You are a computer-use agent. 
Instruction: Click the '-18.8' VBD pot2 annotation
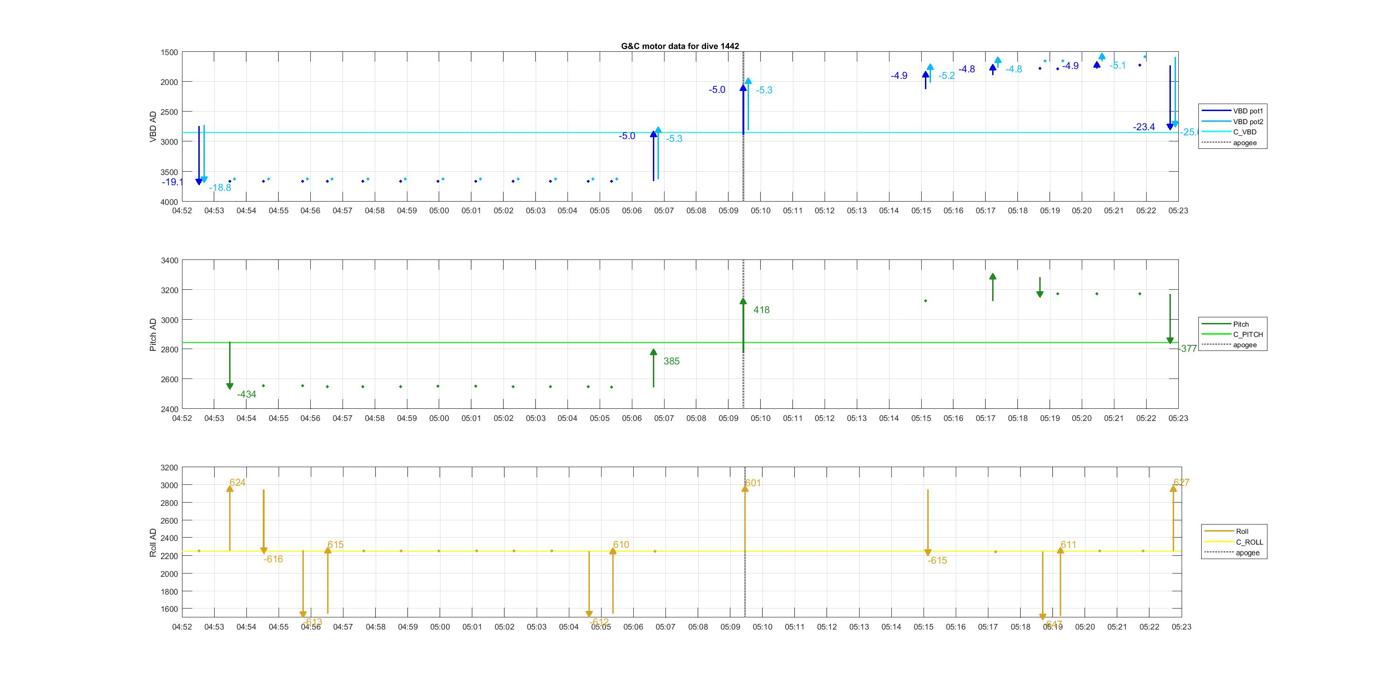coord(220,188)
